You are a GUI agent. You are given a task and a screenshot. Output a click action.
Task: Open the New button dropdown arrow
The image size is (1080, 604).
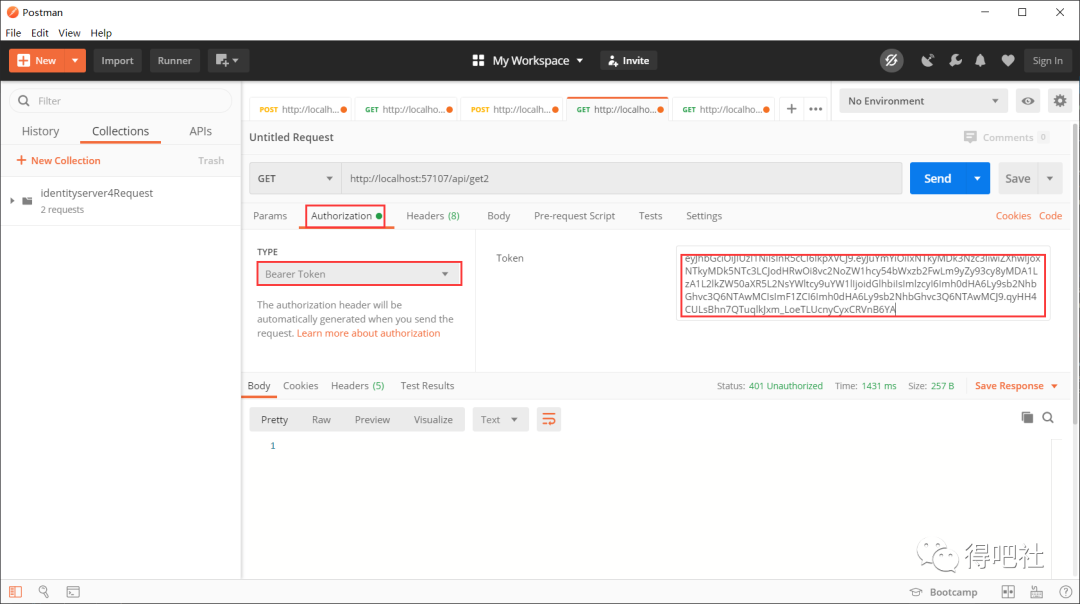tap(75, 61)
